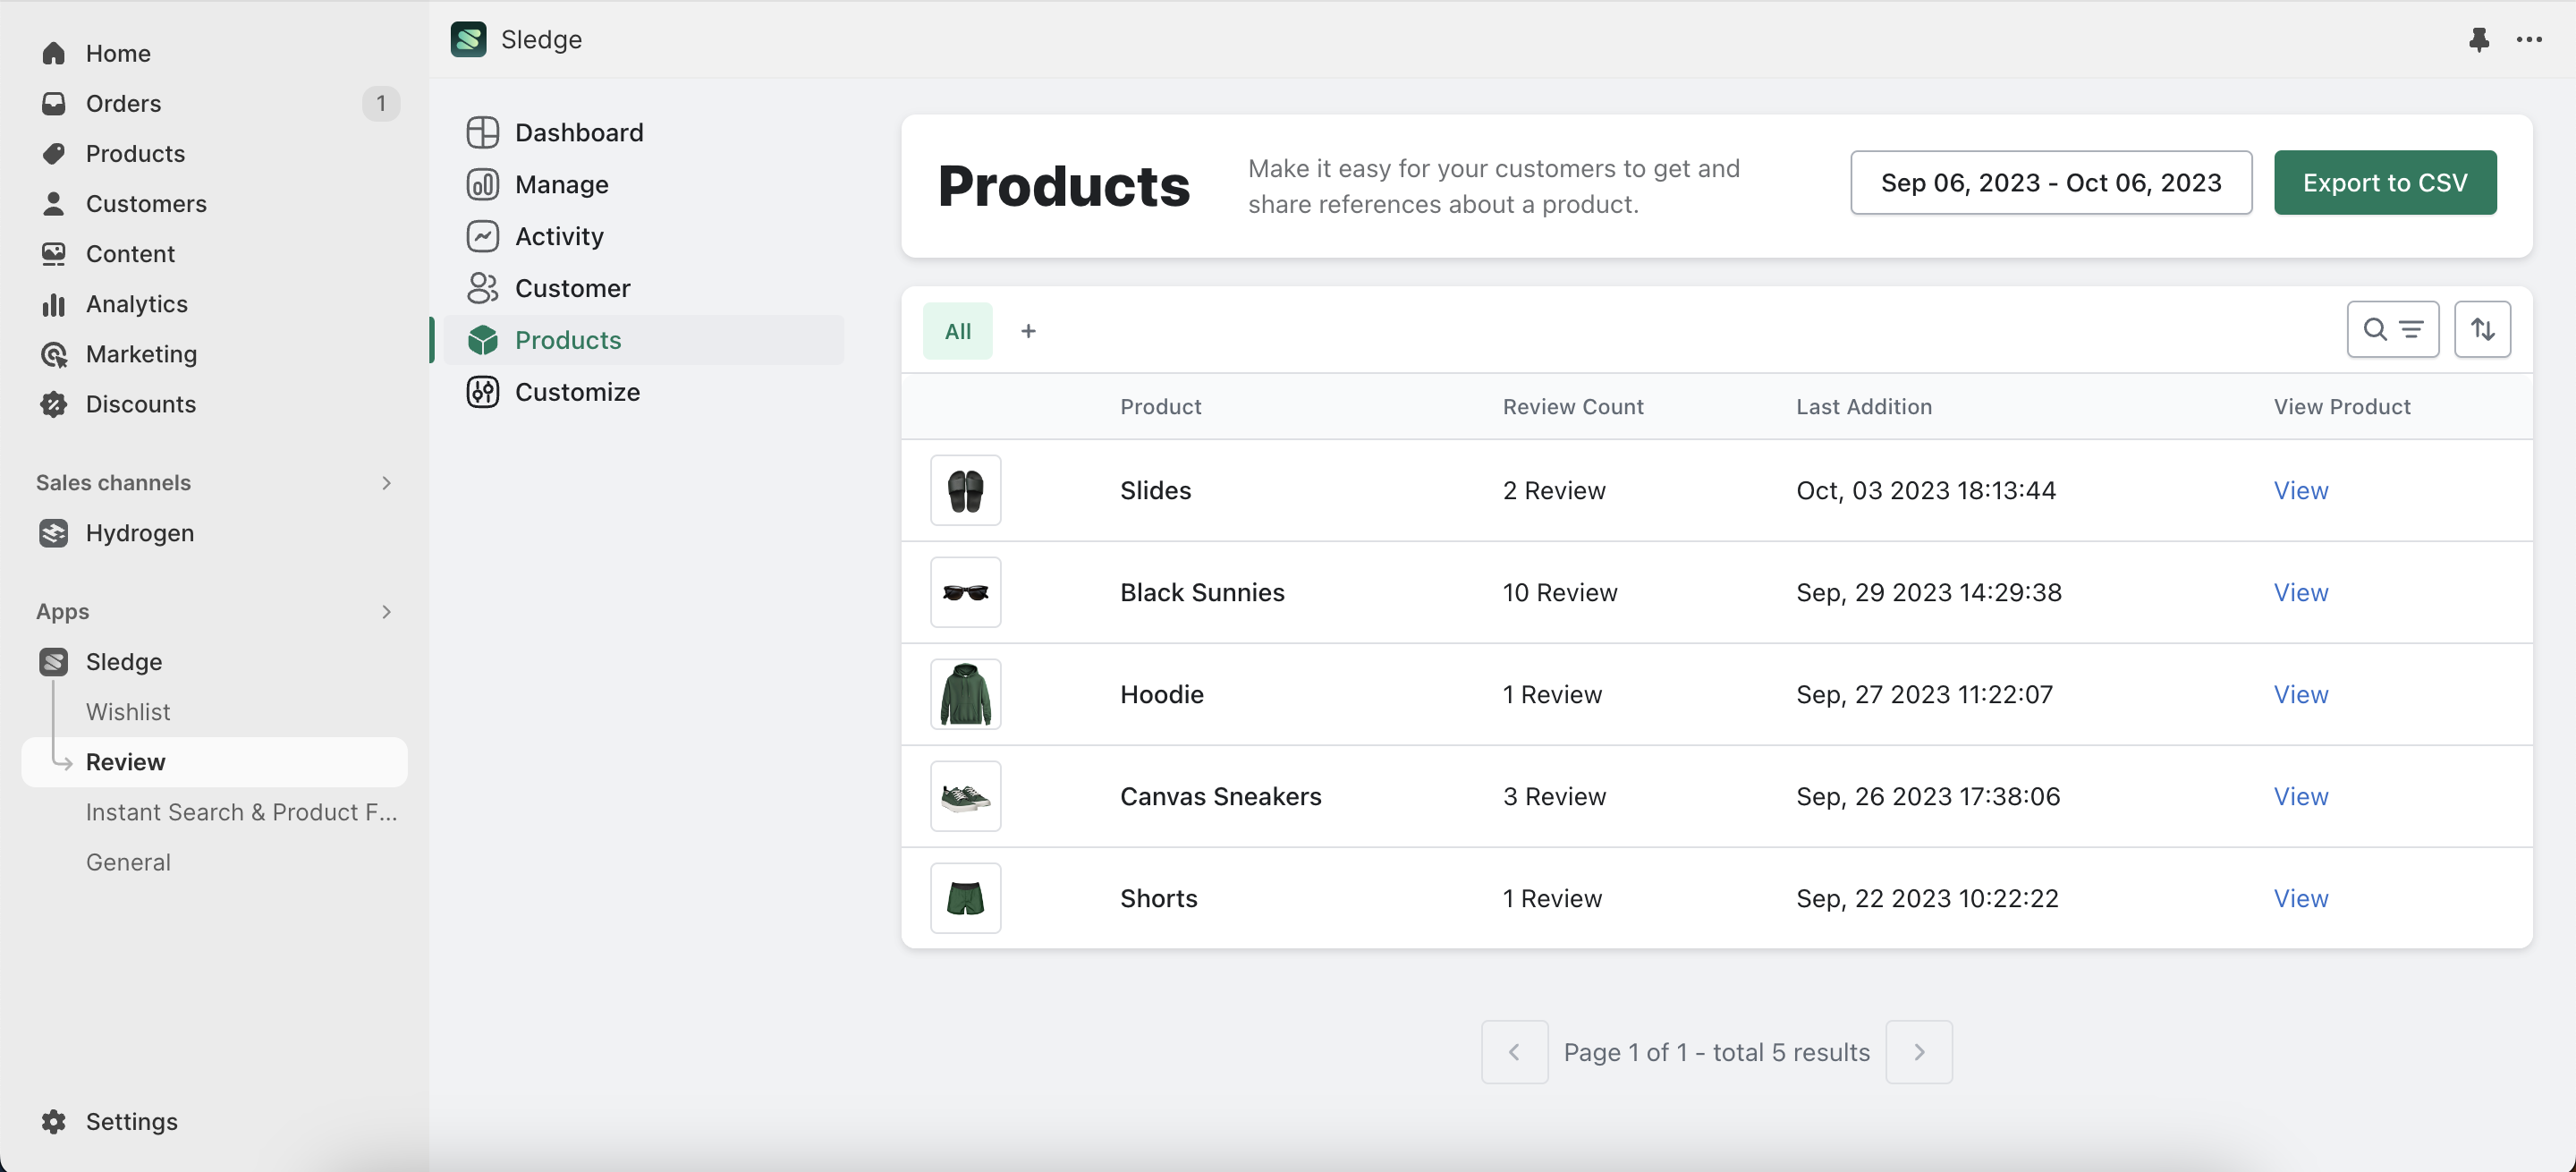Click View link for Black Sunnies
Image resolution: width=2576 pixels, height=1172 pixels.
(x=2300, y=592)
